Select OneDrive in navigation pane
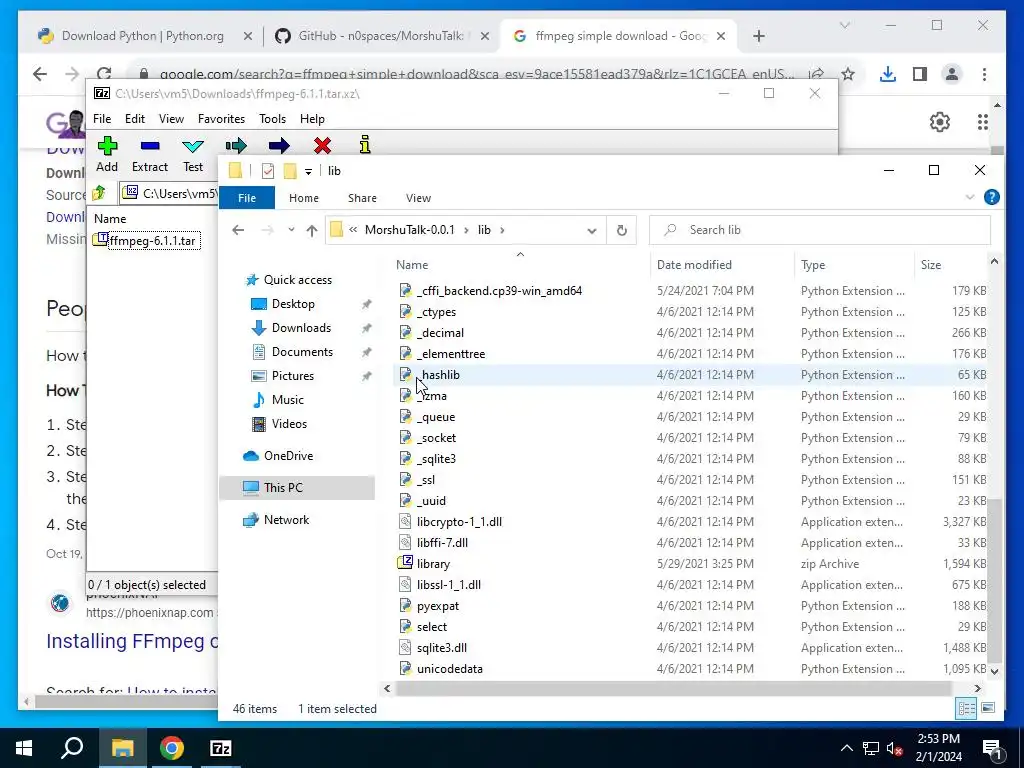The height and width of the screenshot is (768, 1024). point(288,456)
